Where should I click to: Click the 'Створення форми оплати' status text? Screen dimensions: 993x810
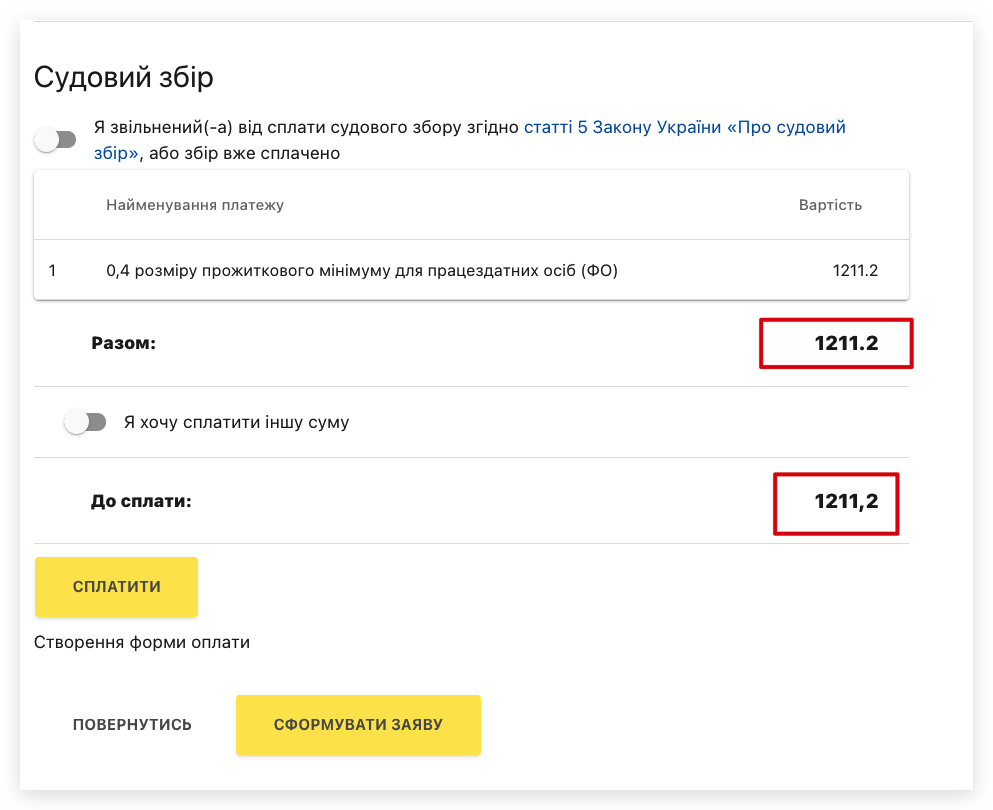pos(142,642)
